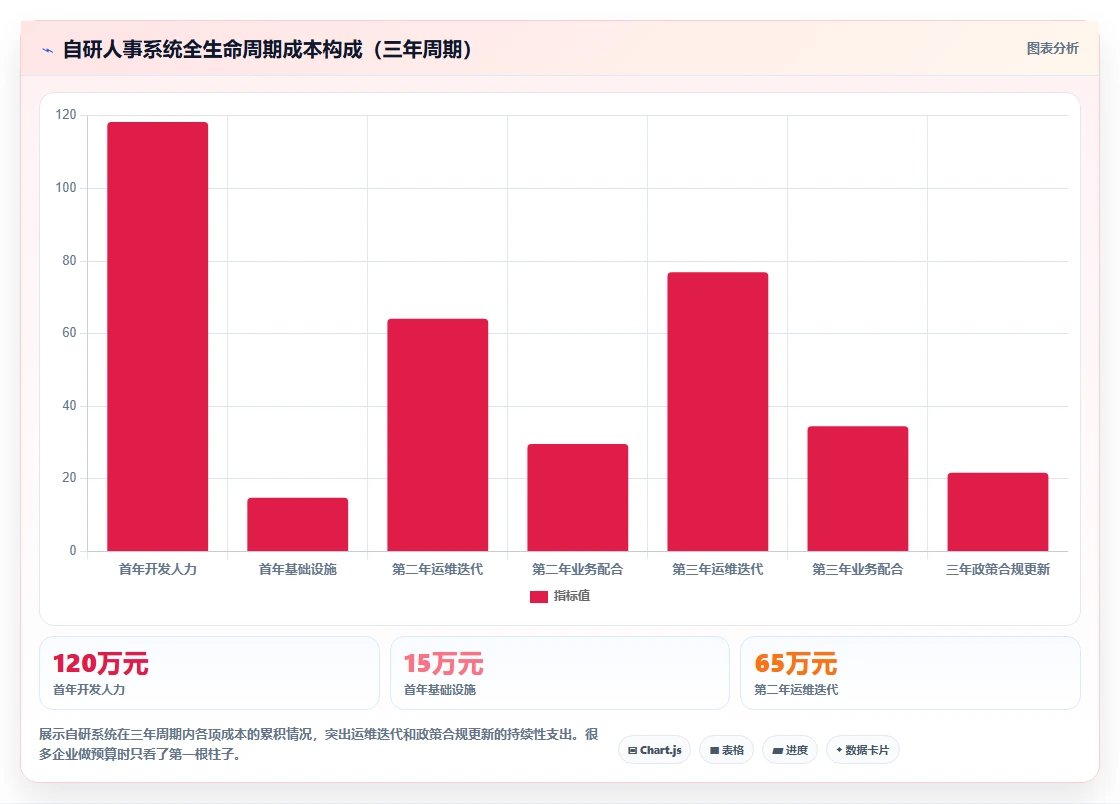This screenshot has height=804, width=1120.
Task: Click the Chart.js tag
Action: (x=654, y=750)
